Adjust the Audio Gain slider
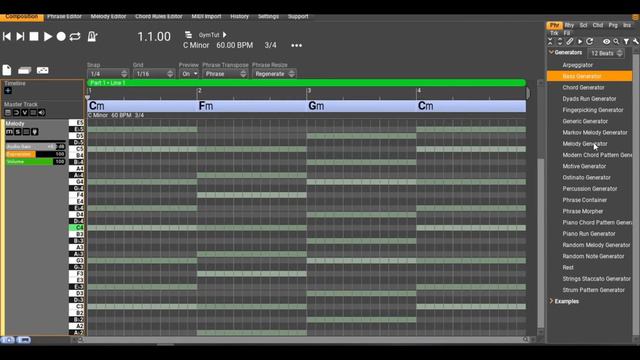 [36, 147]
